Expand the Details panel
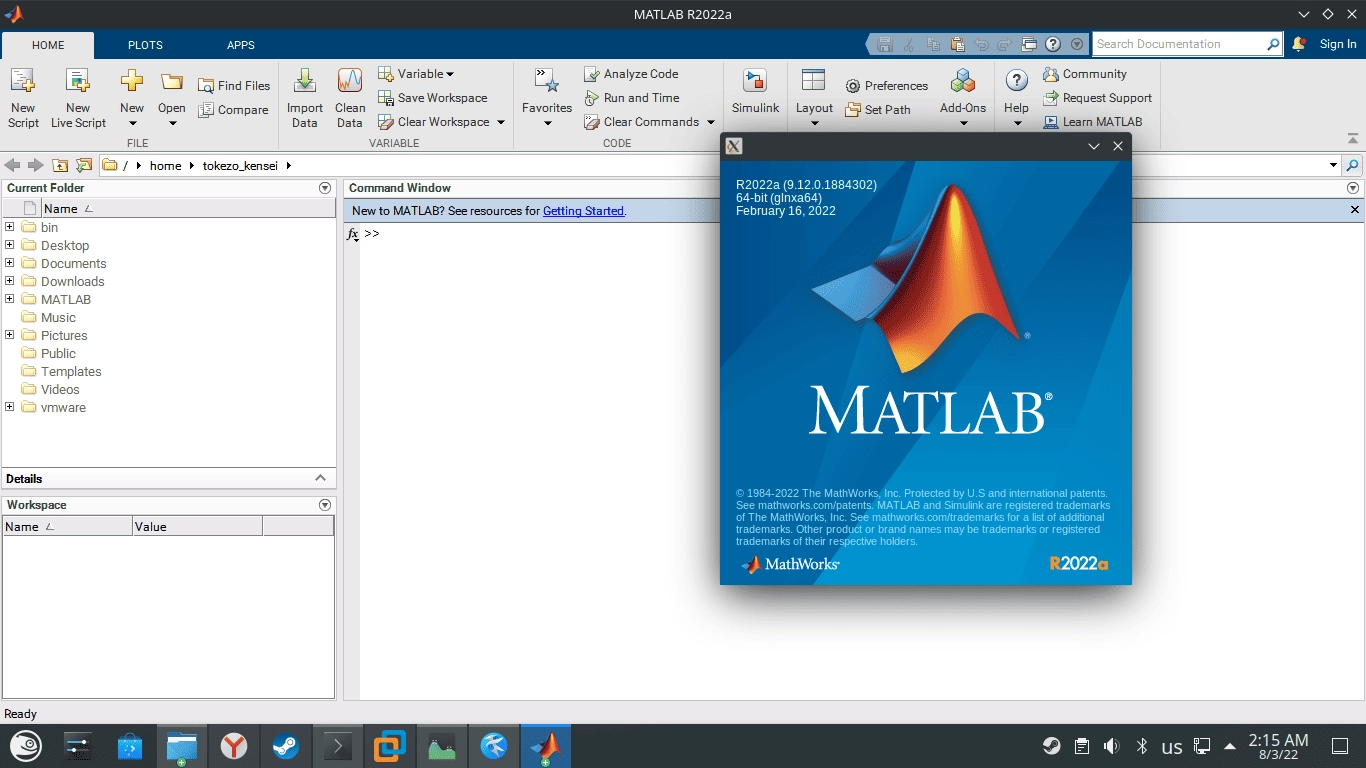 320,478
